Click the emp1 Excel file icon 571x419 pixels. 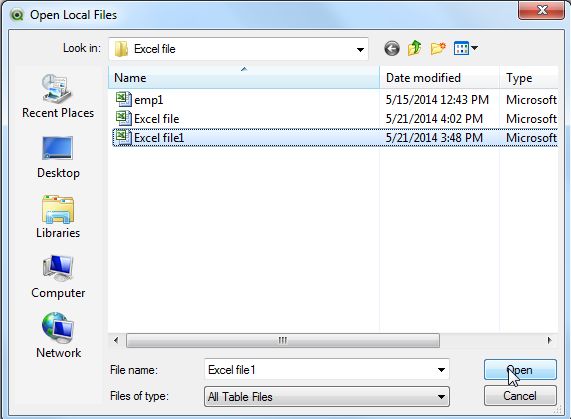123,99
